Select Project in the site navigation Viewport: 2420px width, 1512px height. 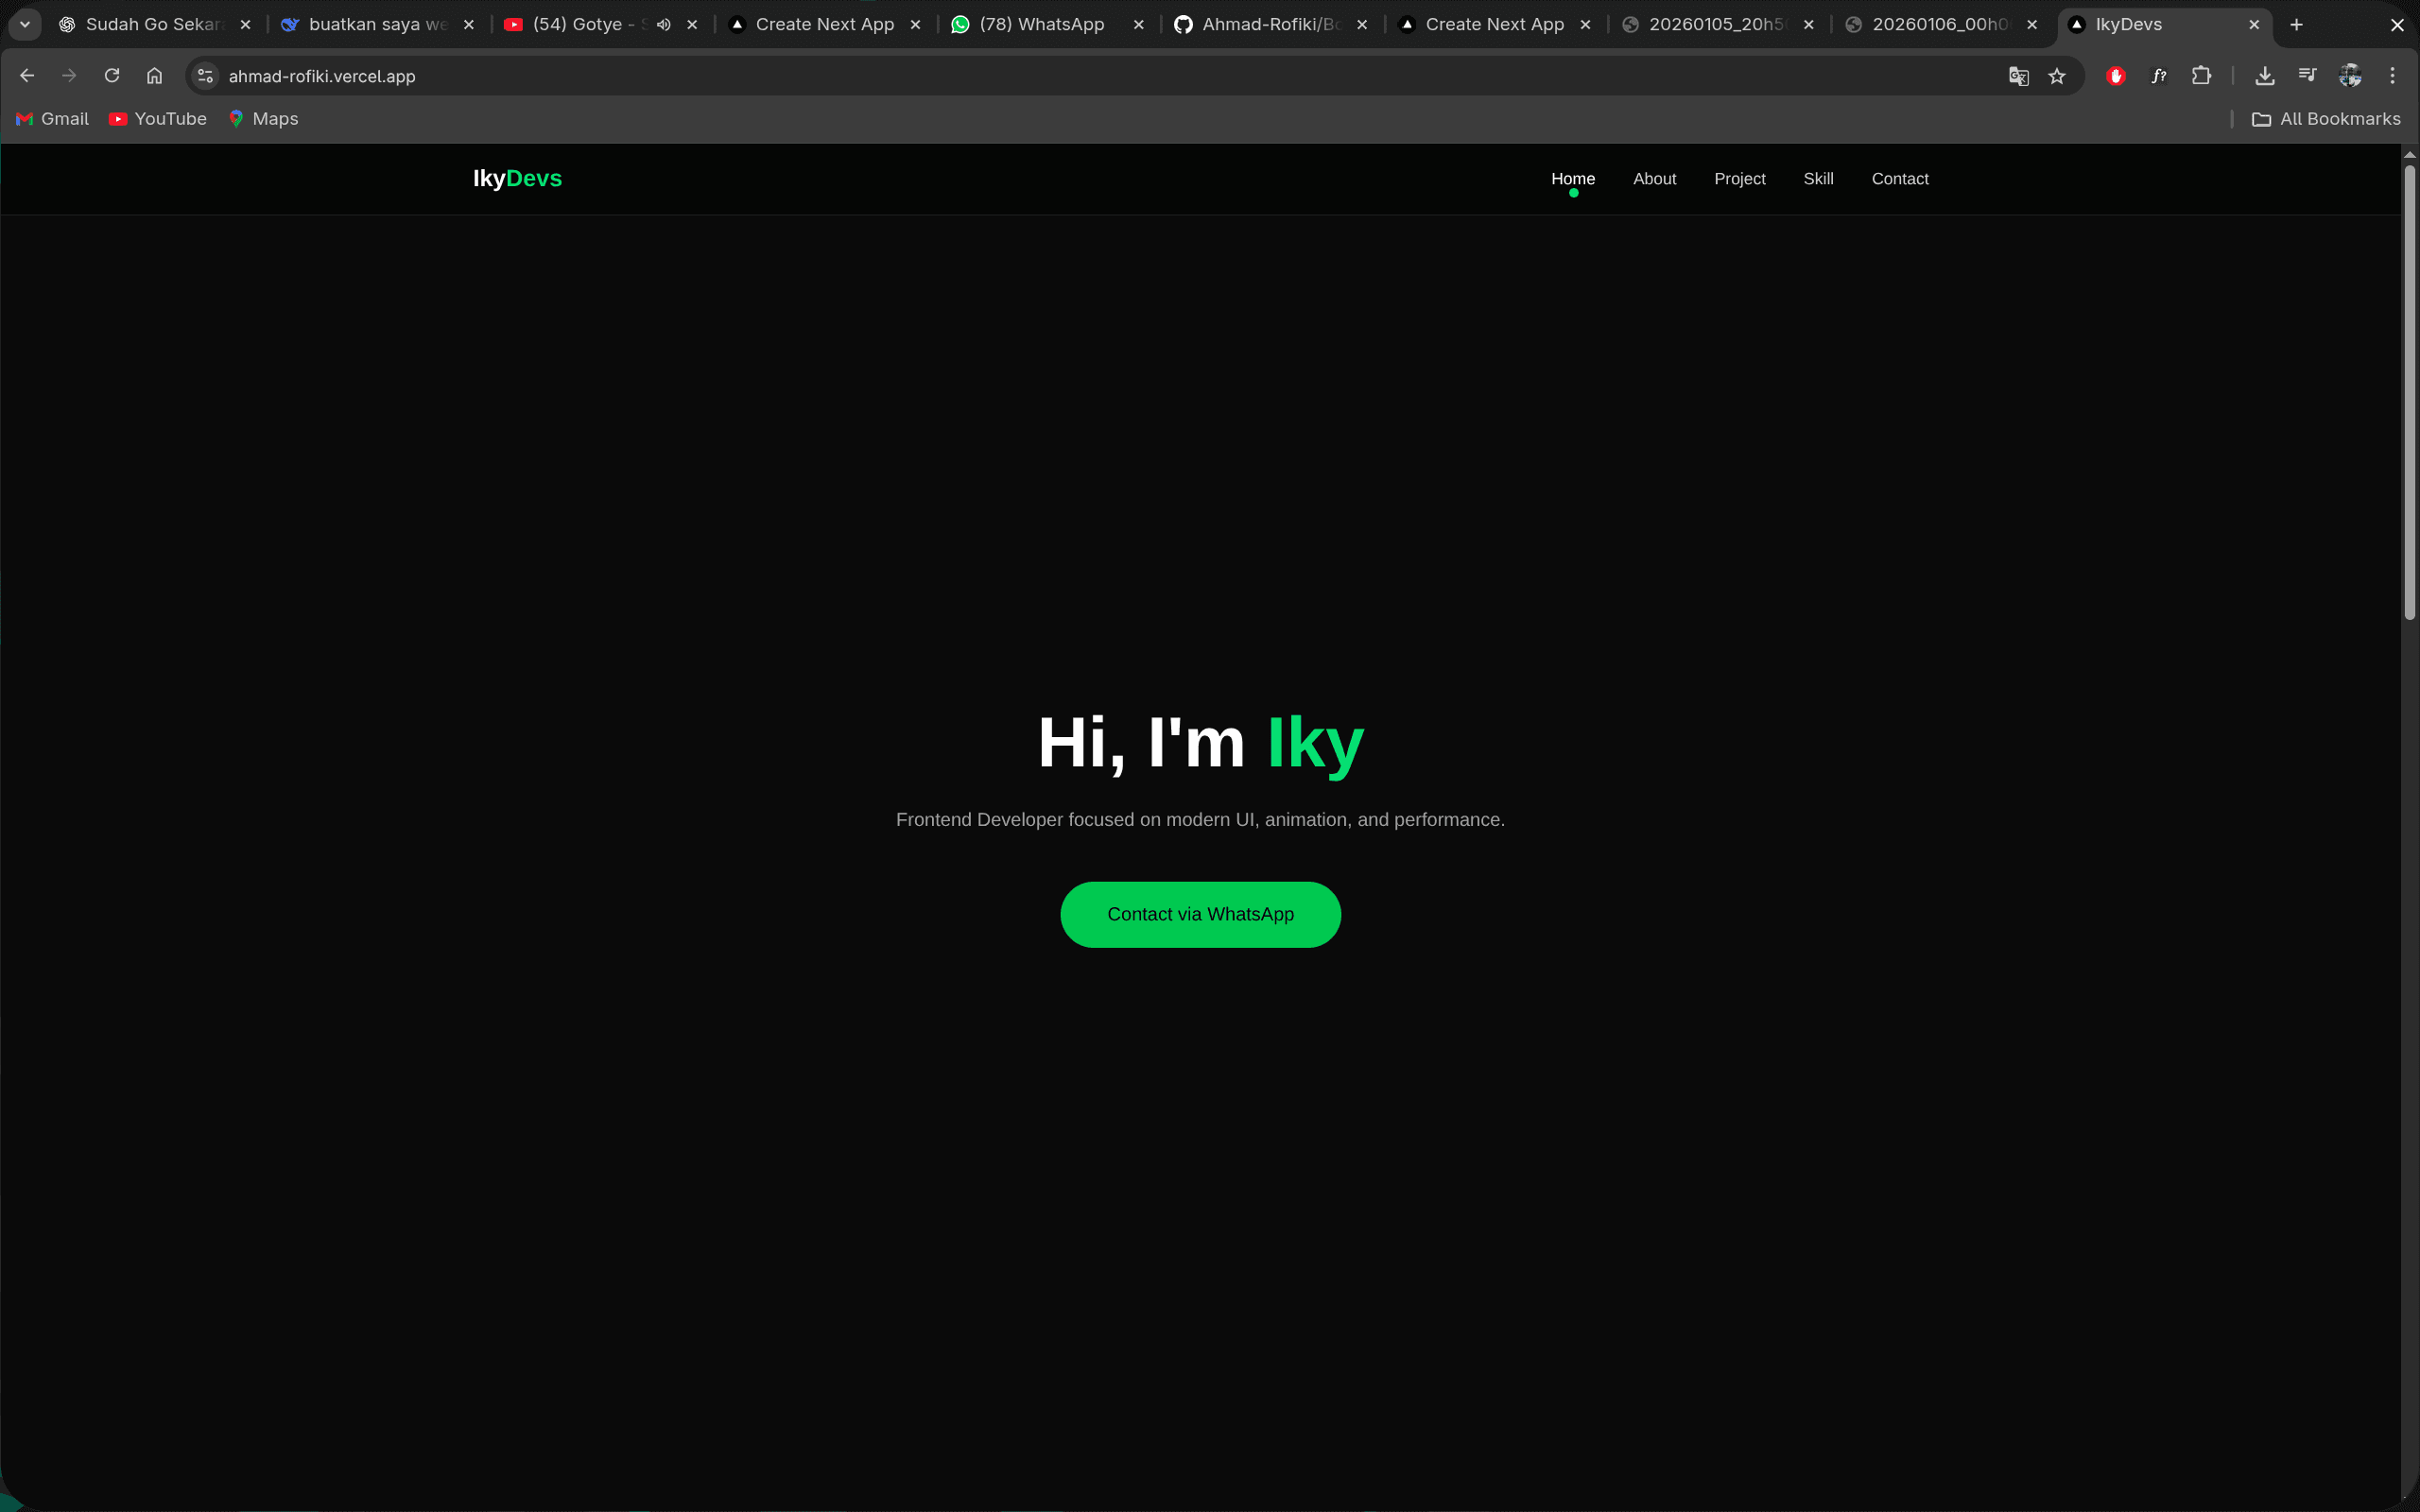[x=1739, y=179]
